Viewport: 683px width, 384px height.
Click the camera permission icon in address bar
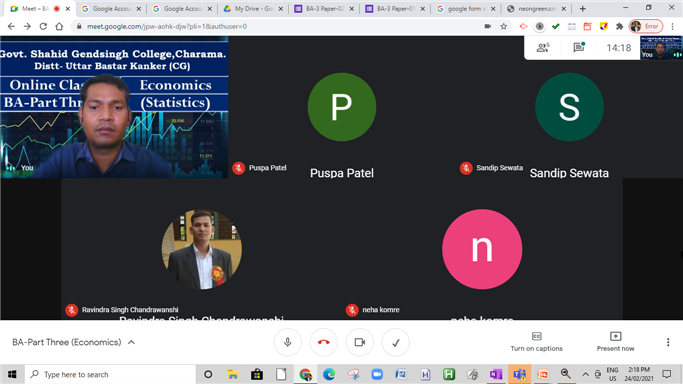pyautogui.click(x=487, y=27)
